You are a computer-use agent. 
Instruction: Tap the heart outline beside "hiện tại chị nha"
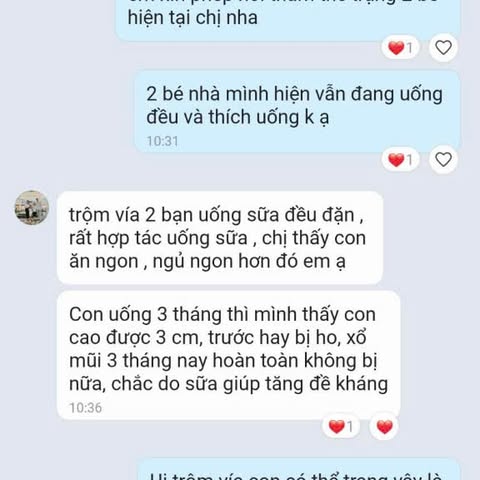[x=443, y=47]
